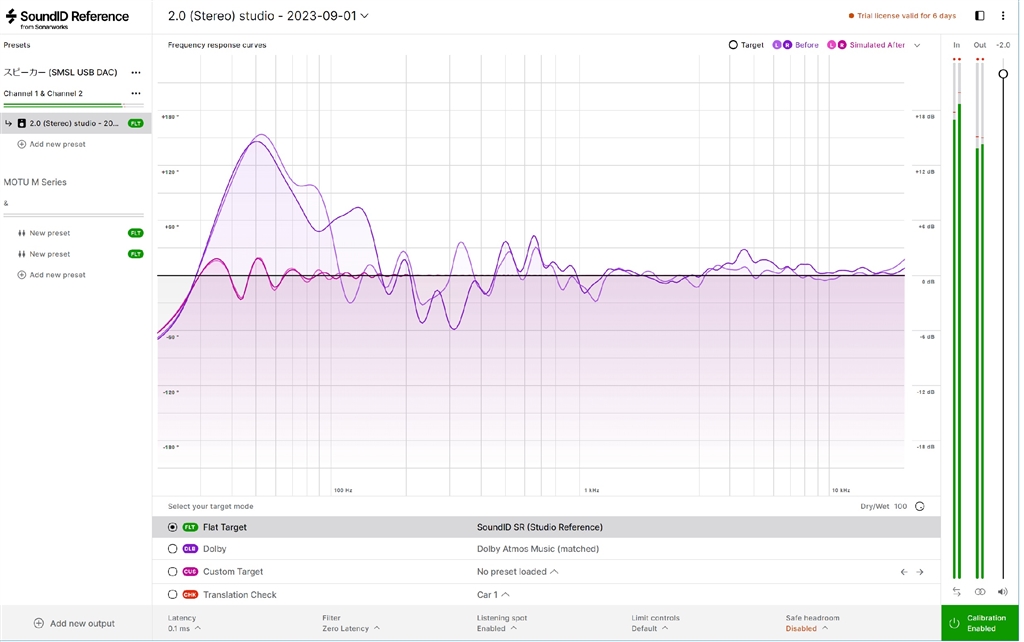Click the speaker mute icon below the volume slider
The image size is (1024, 642).
(x=1002, y=592)
